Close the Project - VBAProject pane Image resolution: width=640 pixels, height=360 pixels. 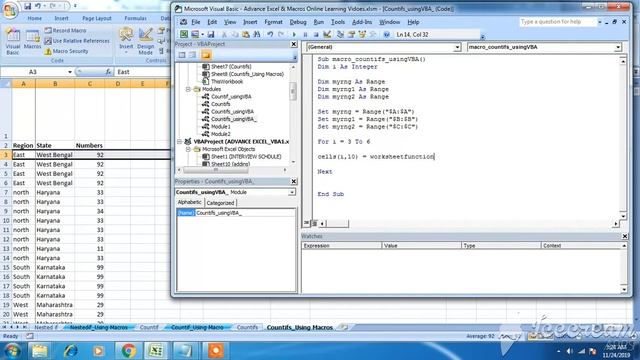(x=294, y=44)
